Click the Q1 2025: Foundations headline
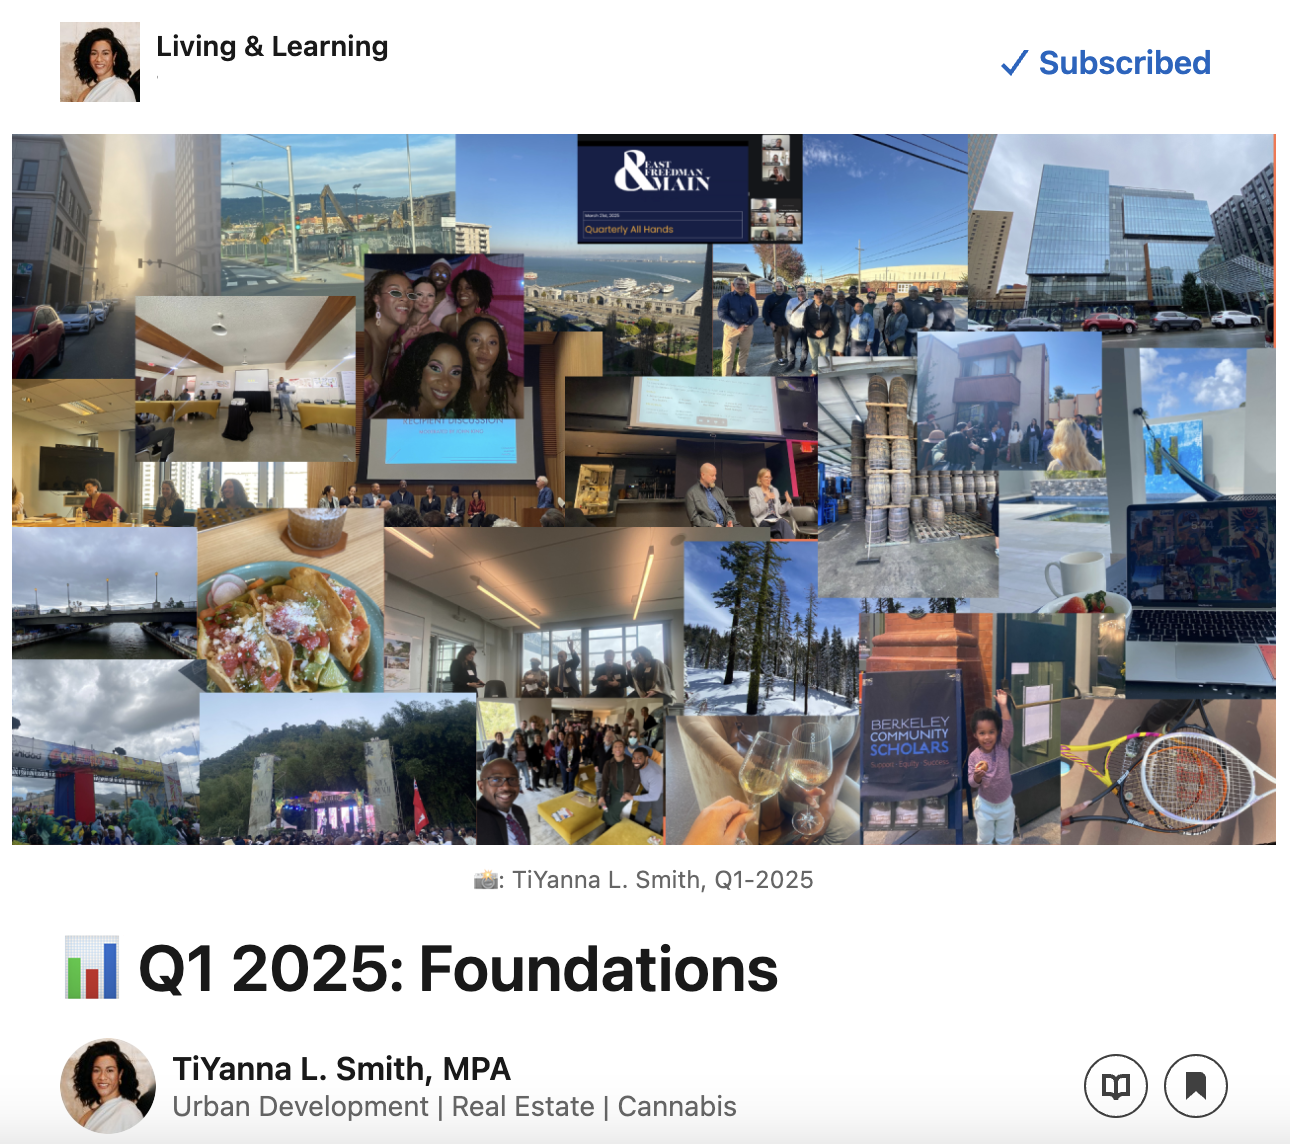The width and height of the screenshot is (1290, 1144). click(x=458, y=969)
